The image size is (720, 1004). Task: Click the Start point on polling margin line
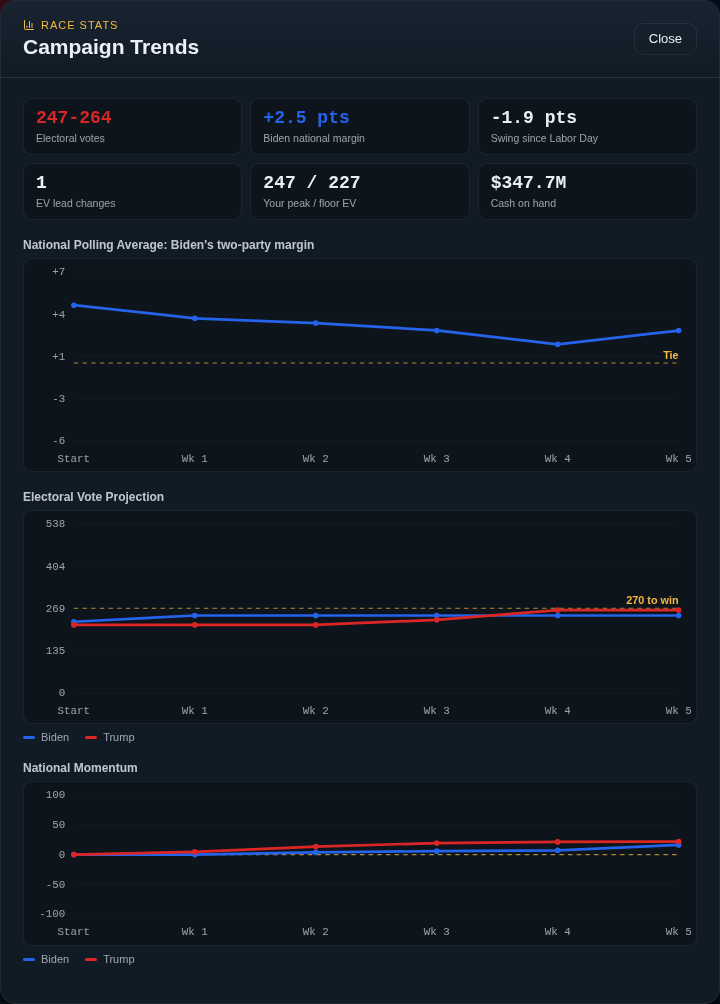point(74,305)
